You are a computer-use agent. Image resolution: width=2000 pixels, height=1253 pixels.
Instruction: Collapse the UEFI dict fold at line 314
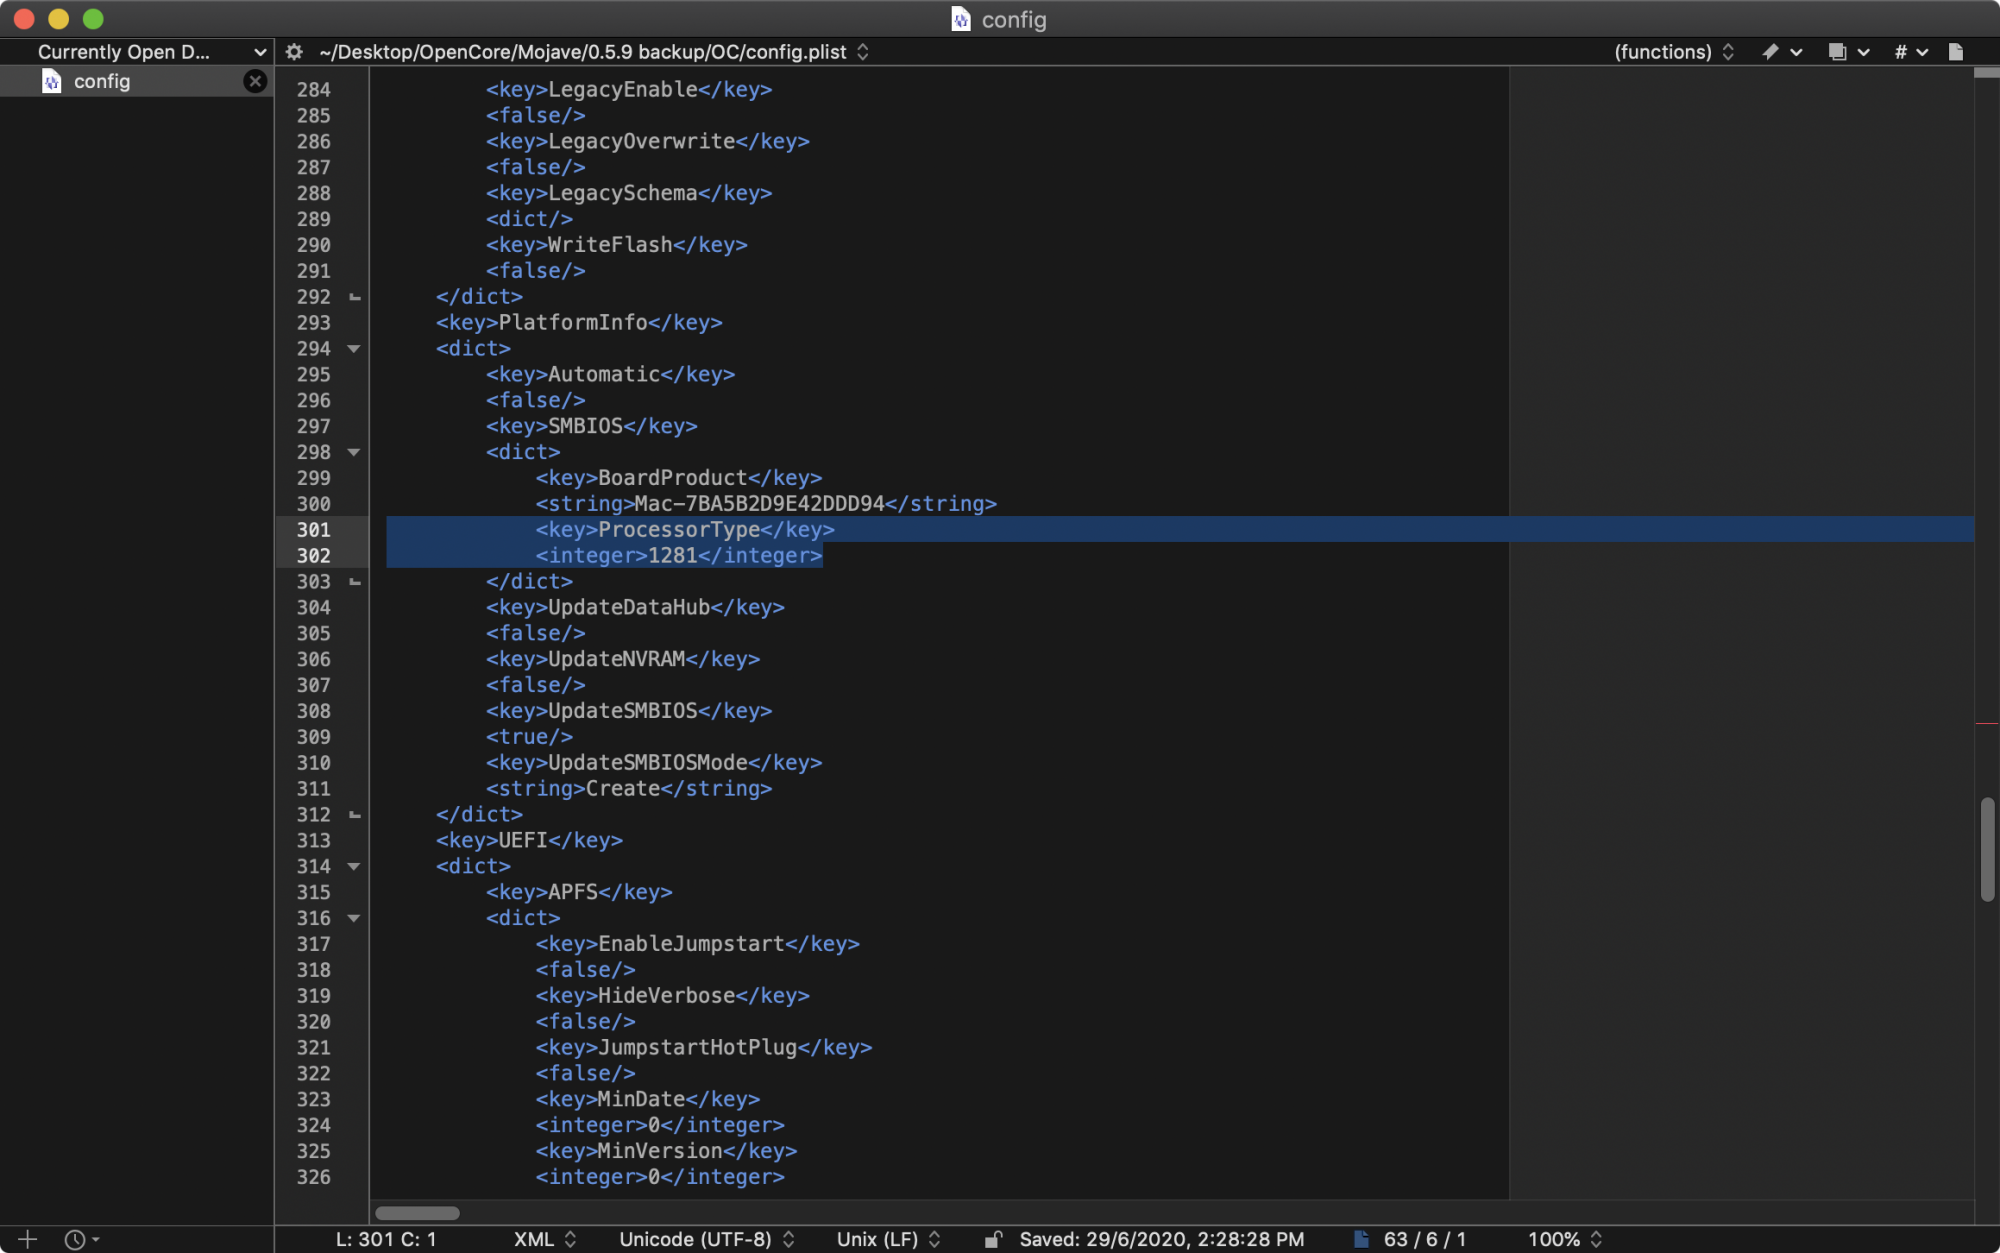pyautogui.click(x=354, y=866)
